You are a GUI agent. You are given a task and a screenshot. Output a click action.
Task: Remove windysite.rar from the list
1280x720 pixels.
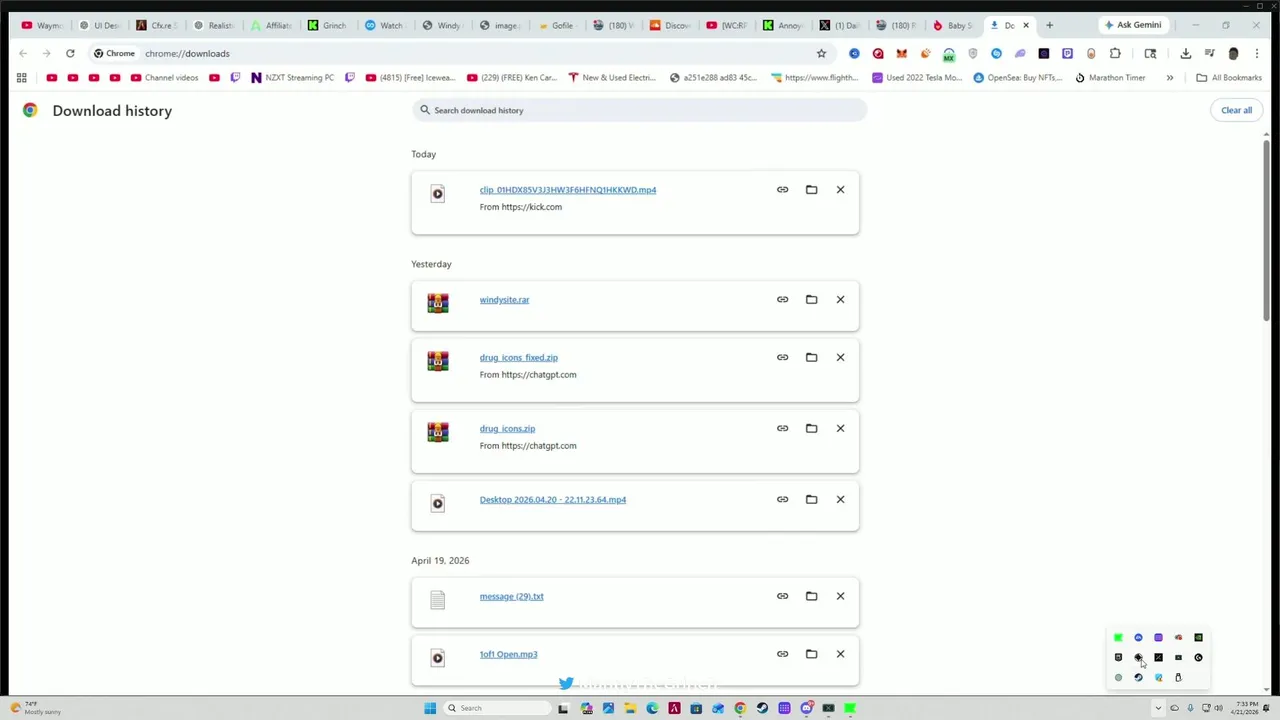pyautogui.click(x=840, y=300)
